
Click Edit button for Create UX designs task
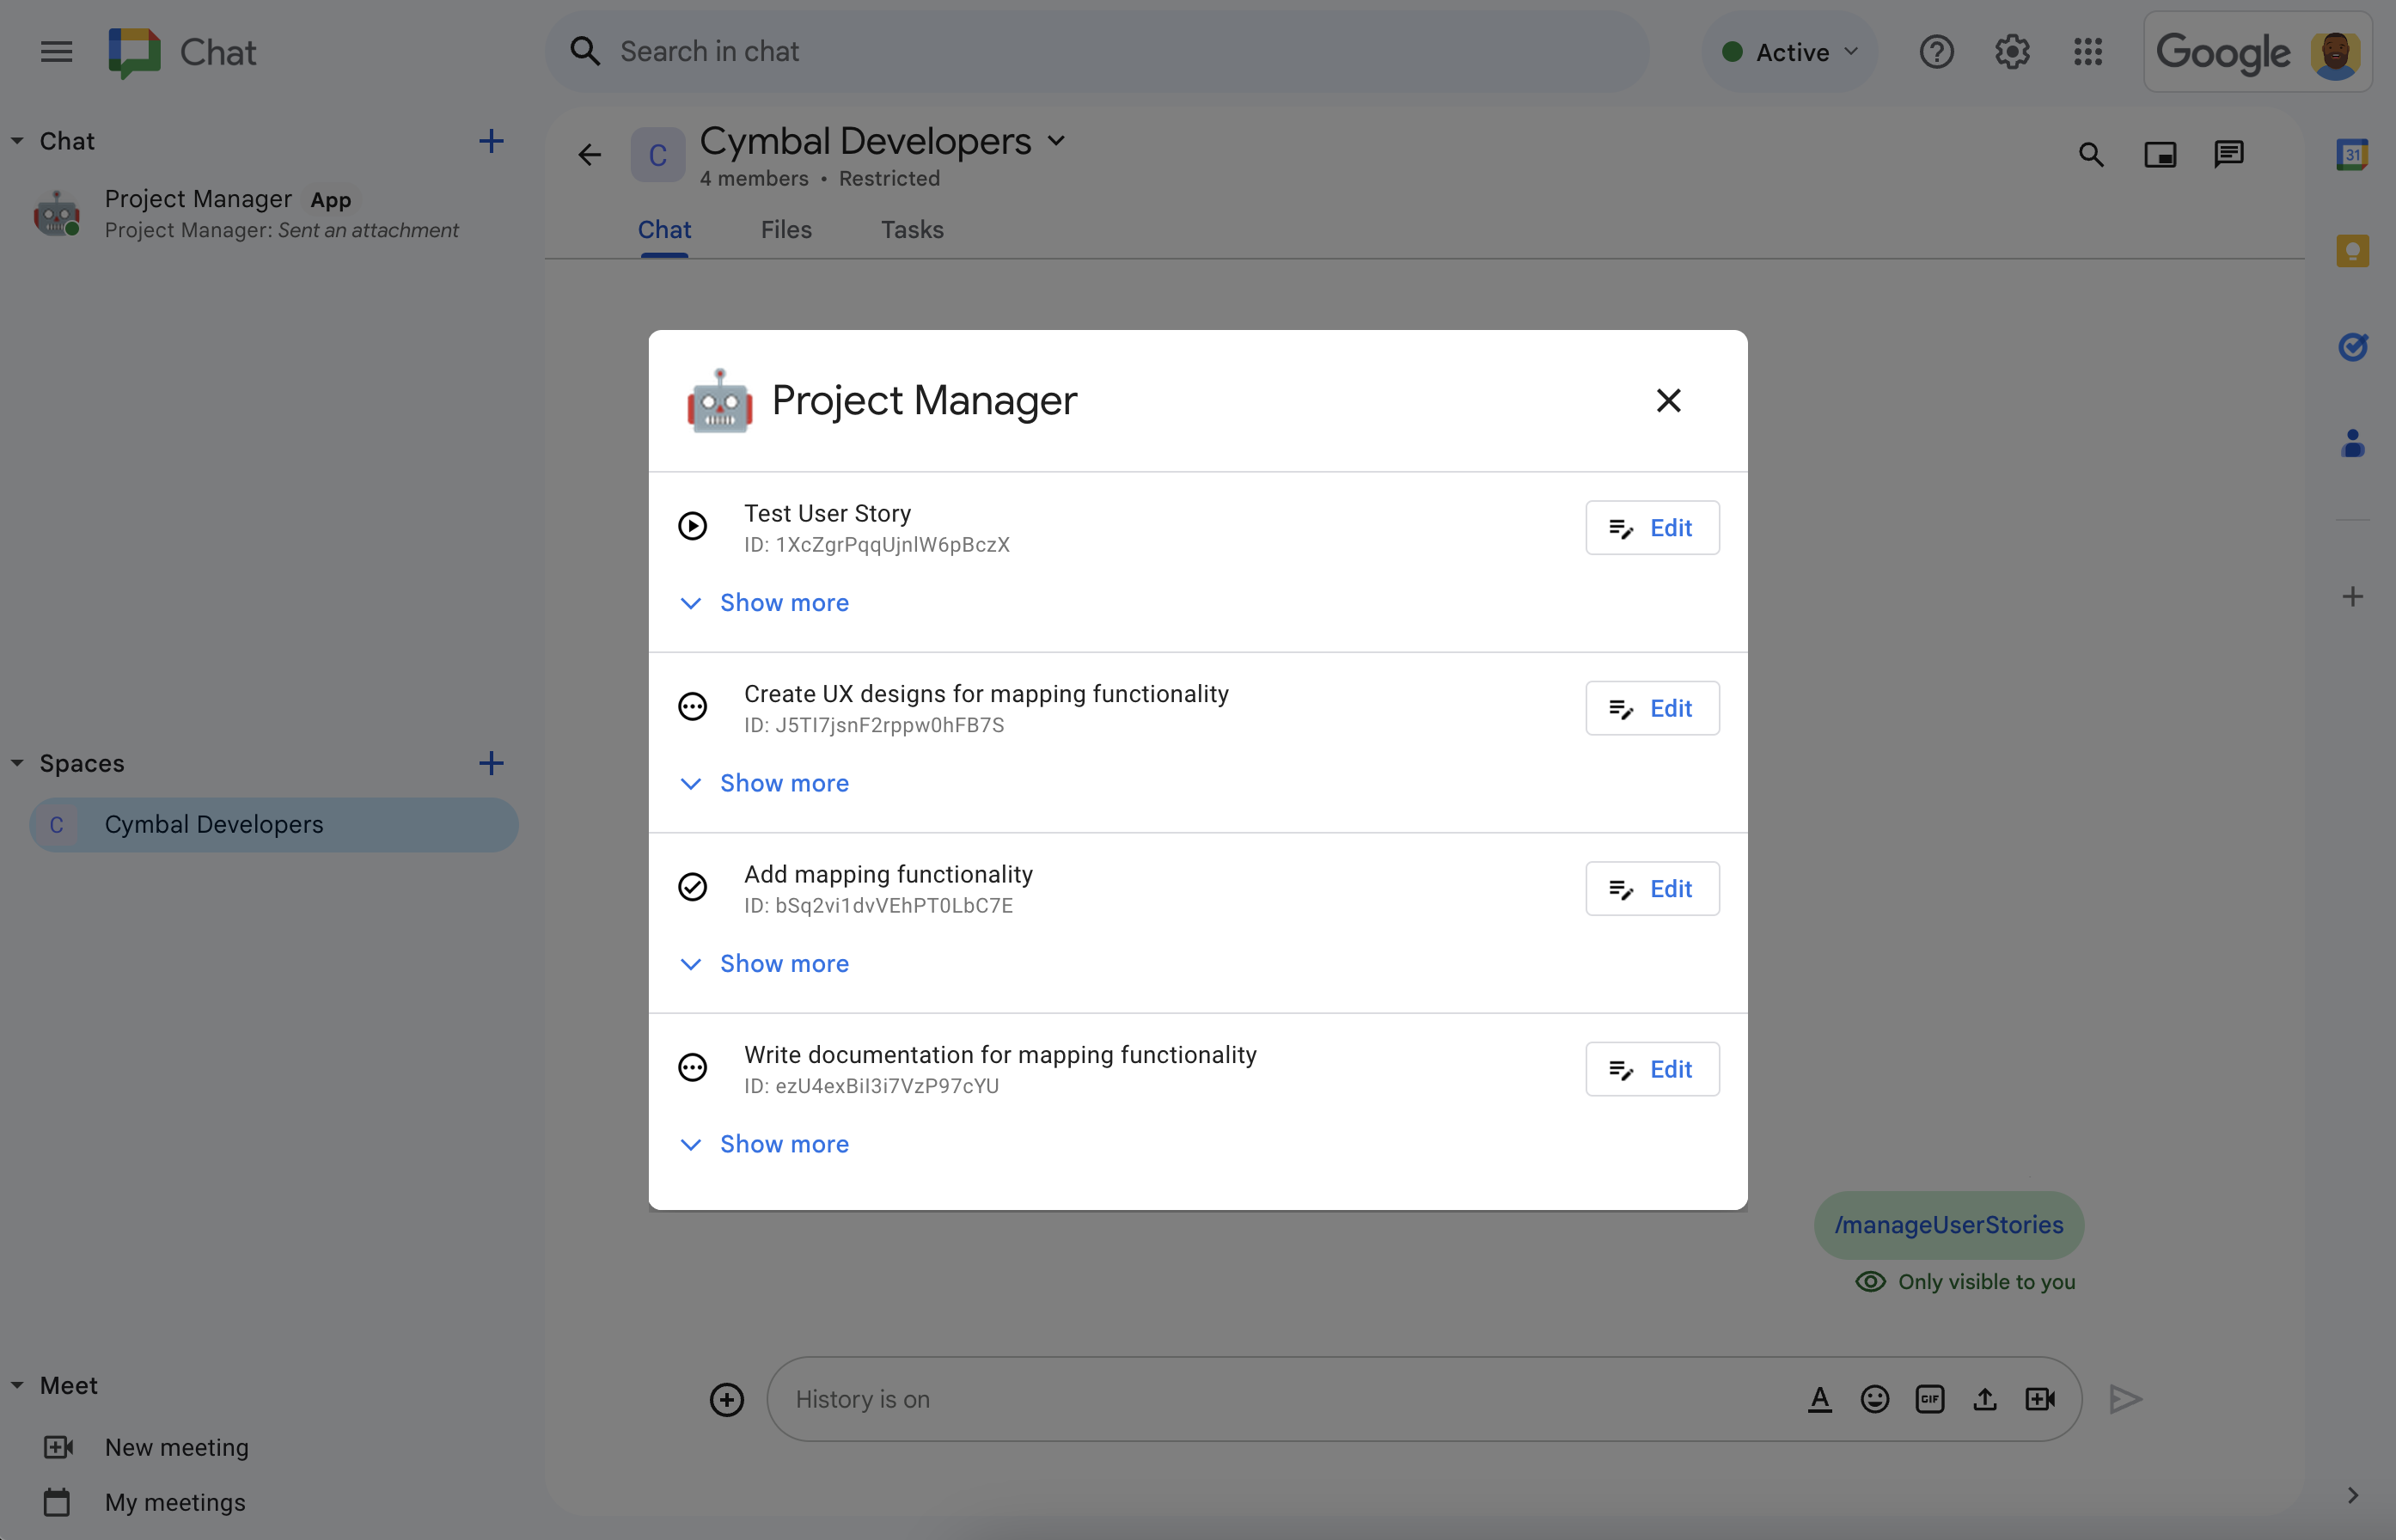click(1648, 707)
